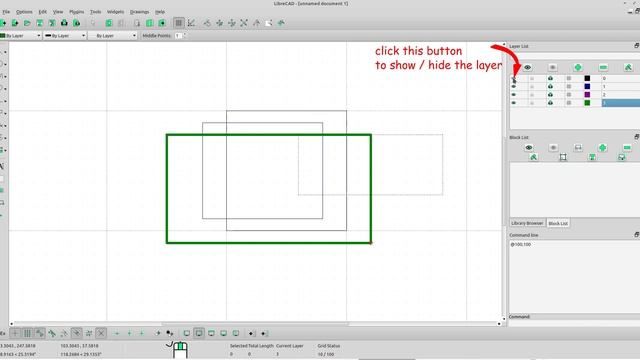The image size is (640, 360).
Task: Click the Command input field
Action: pos(574,323)
